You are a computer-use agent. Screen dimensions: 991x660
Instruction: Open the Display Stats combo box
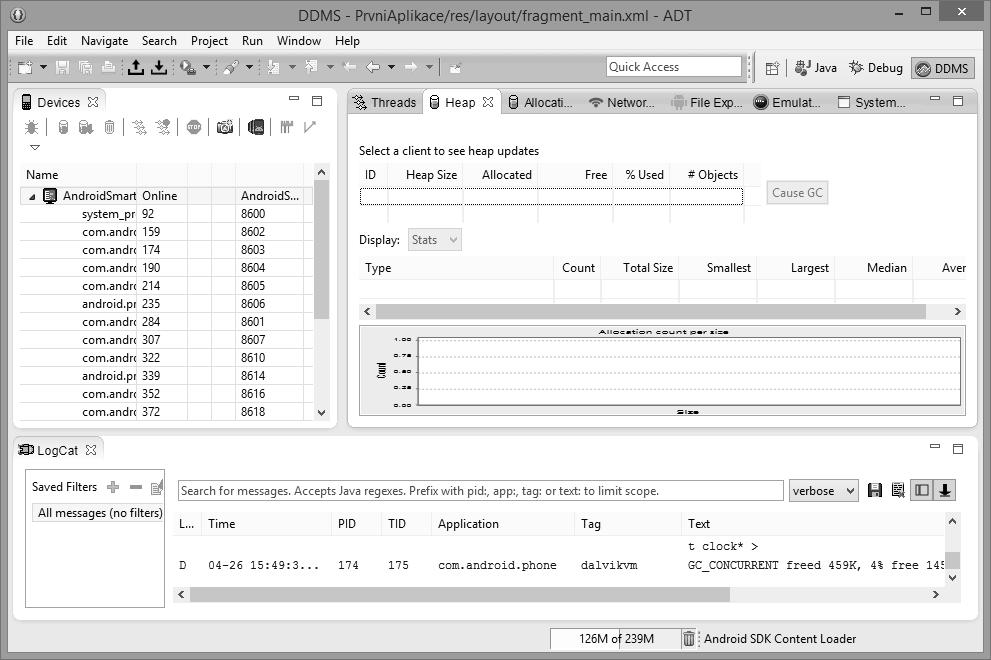pos(435,240)
